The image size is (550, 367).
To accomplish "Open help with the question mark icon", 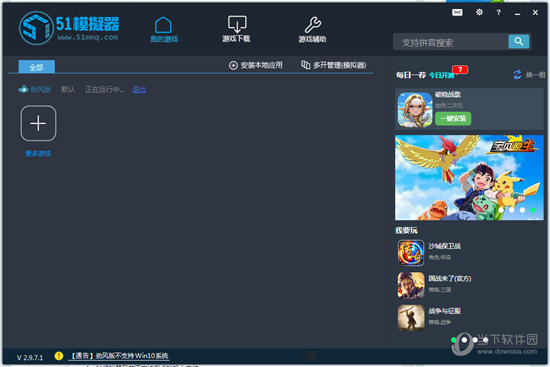I will (x=498, y=12).
